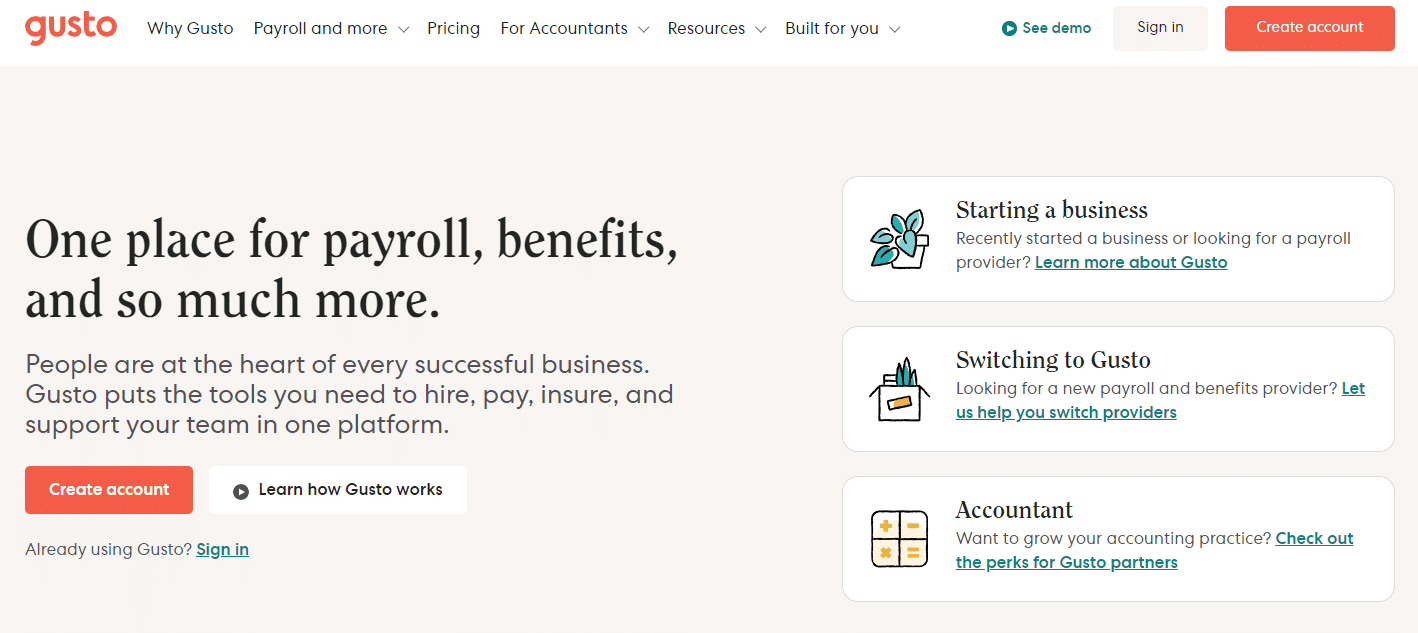The height and width of the screenshot is (633, 1418).
Task: Click Let us help you switch providers
Action: pyautogui.click(x=1066, y=412)
